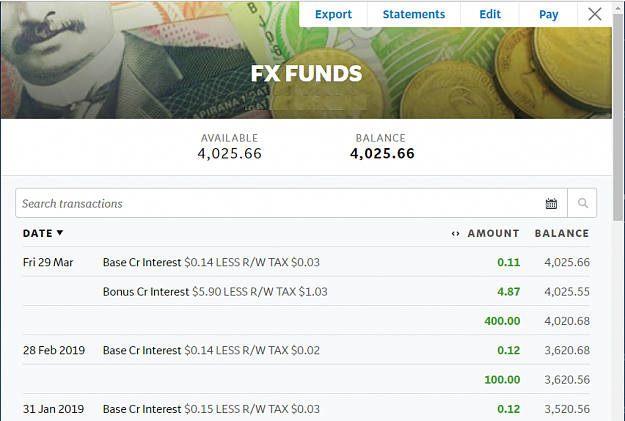Select the Edit option
Image resolution: width=625 pixels, height=421 pixels.
click(490, 14)
